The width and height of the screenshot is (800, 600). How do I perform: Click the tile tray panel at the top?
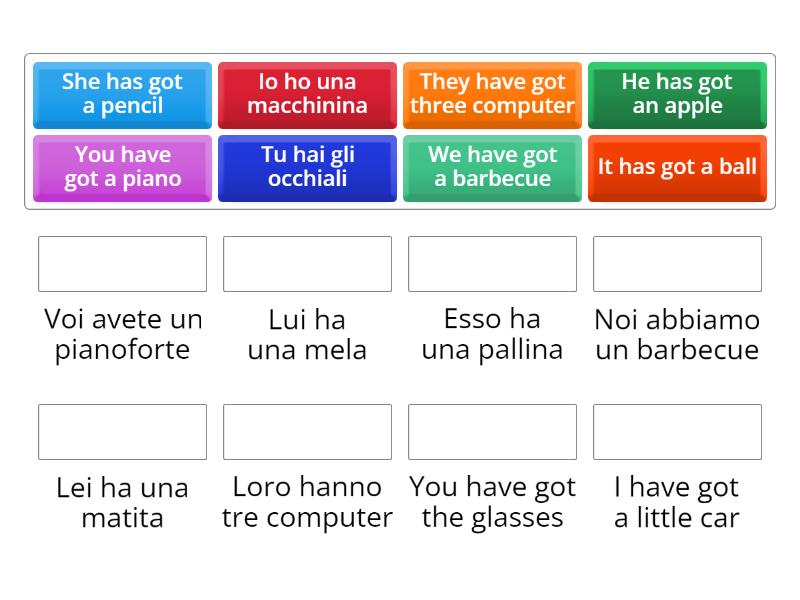(400, 130)
